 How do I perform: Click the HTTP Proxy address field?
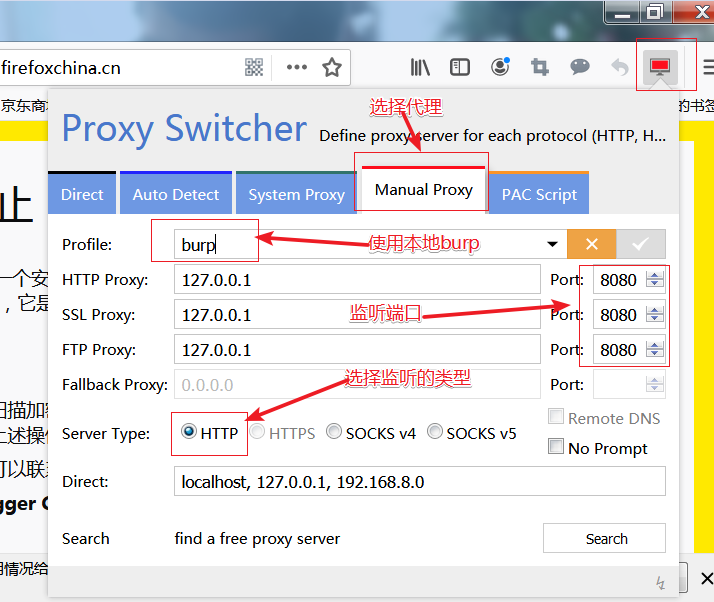coord(357,279)
